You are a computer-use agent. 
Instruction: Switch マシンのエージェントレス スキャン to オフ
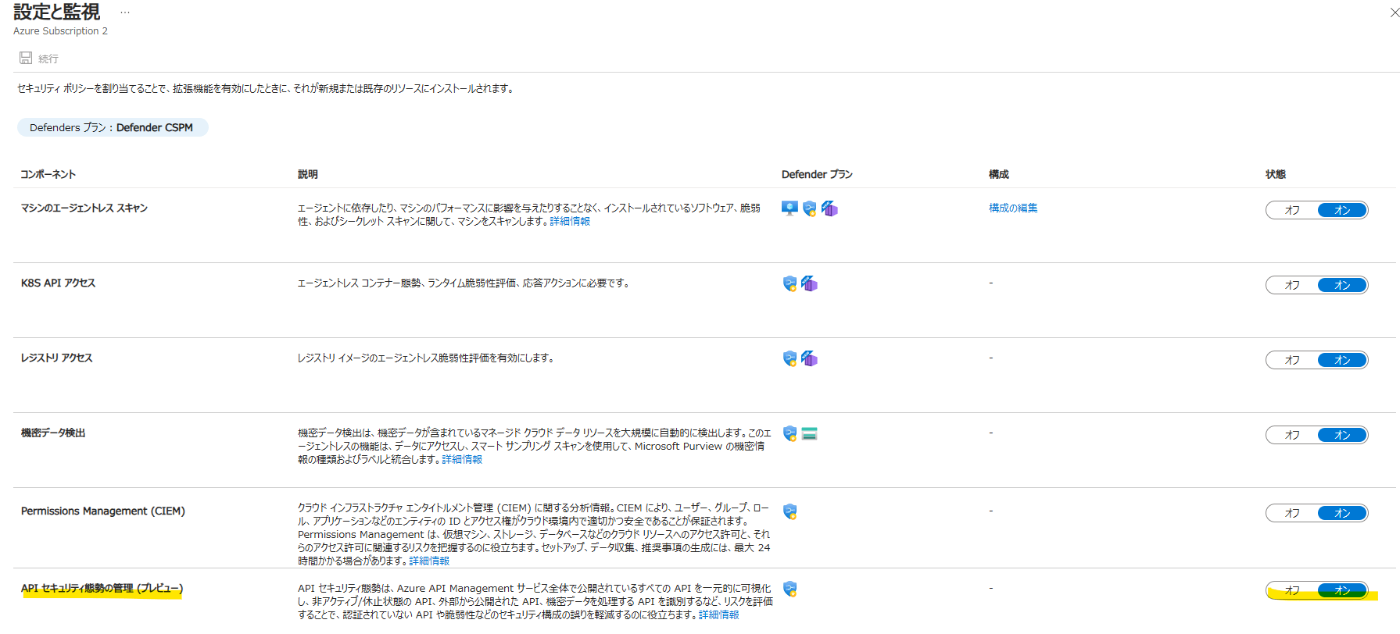click(1292, 210)
